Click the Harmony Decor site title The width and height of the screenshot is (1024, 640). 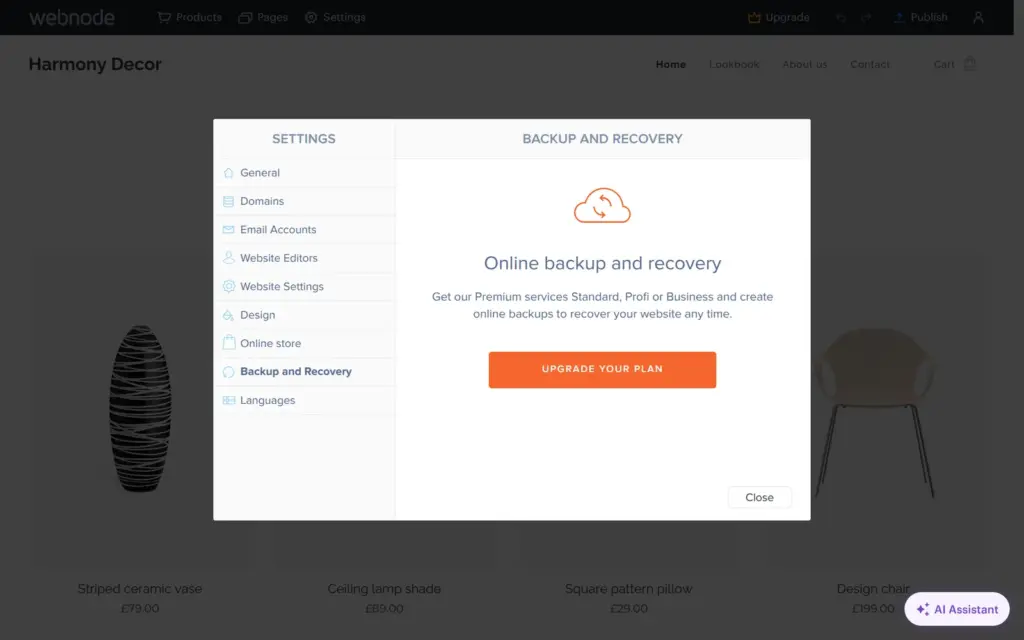(x=95, y=64)
